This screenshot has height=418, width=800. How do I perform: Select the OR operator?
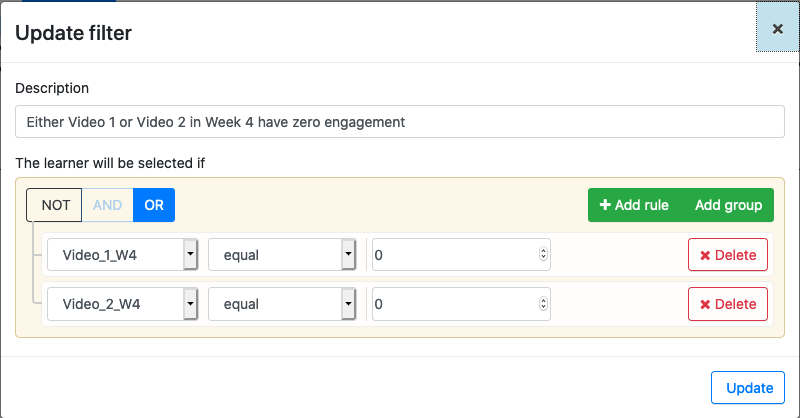(154, 205)
